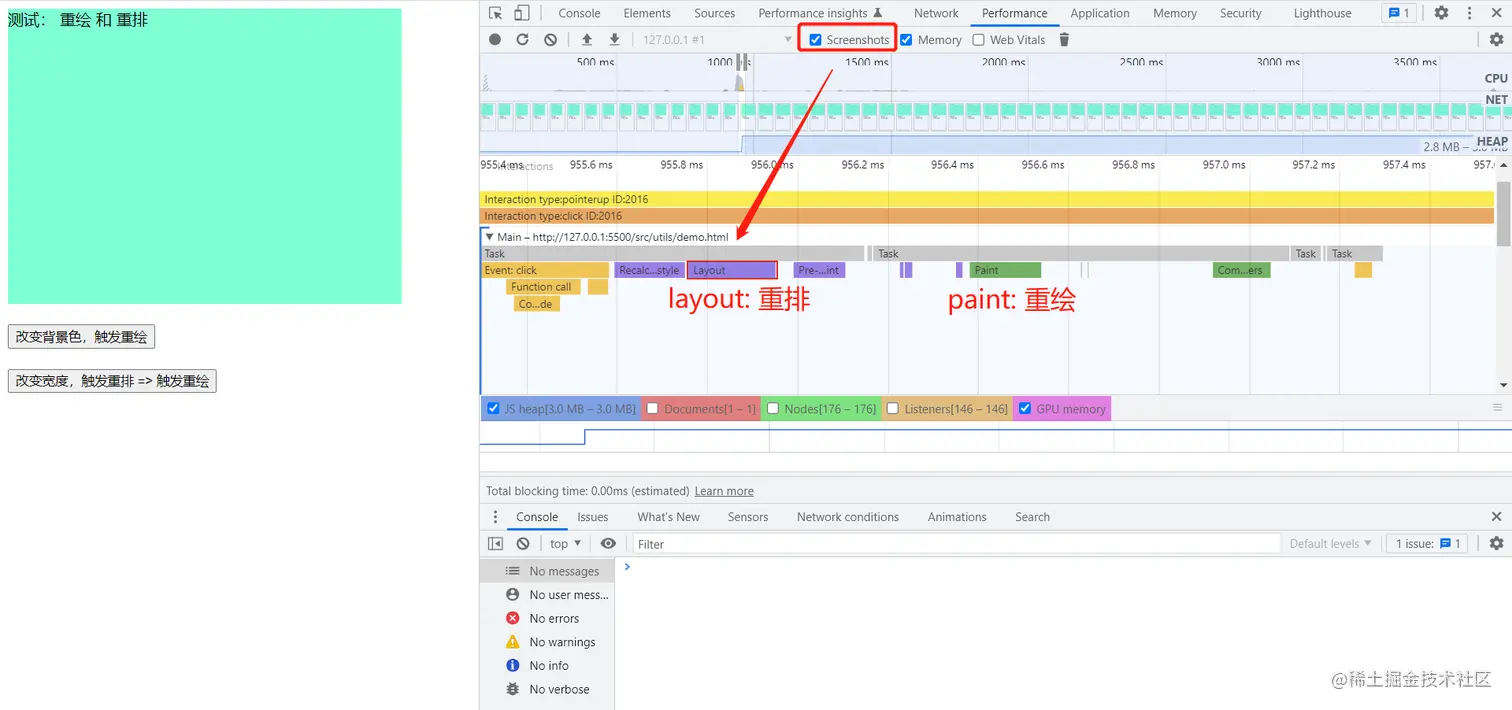
Task: Open the Memory tab
Action: [x=1175, y=13]
